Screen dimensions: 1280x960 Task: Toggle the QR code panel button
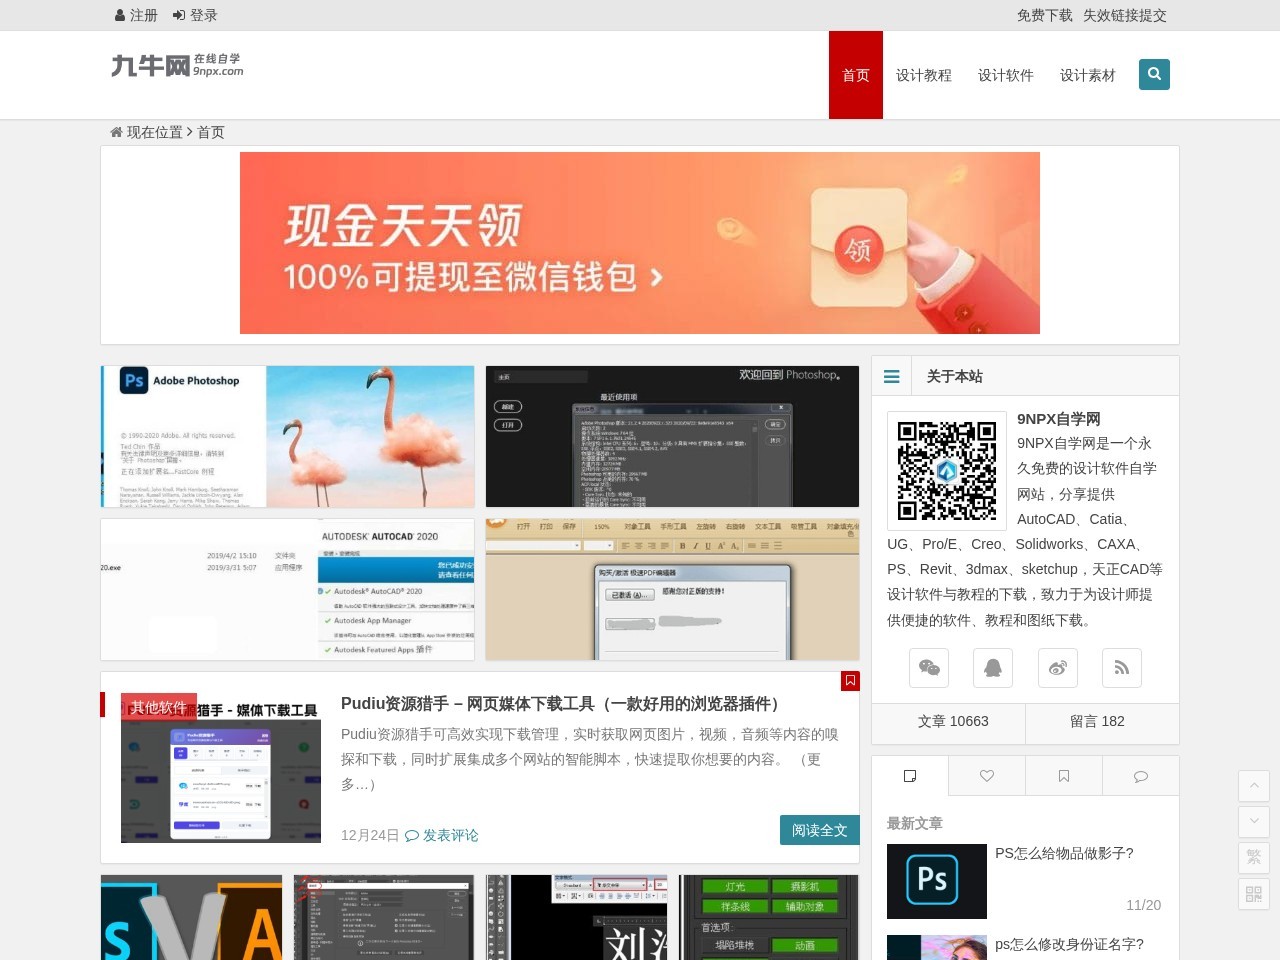pos(1253,894)
